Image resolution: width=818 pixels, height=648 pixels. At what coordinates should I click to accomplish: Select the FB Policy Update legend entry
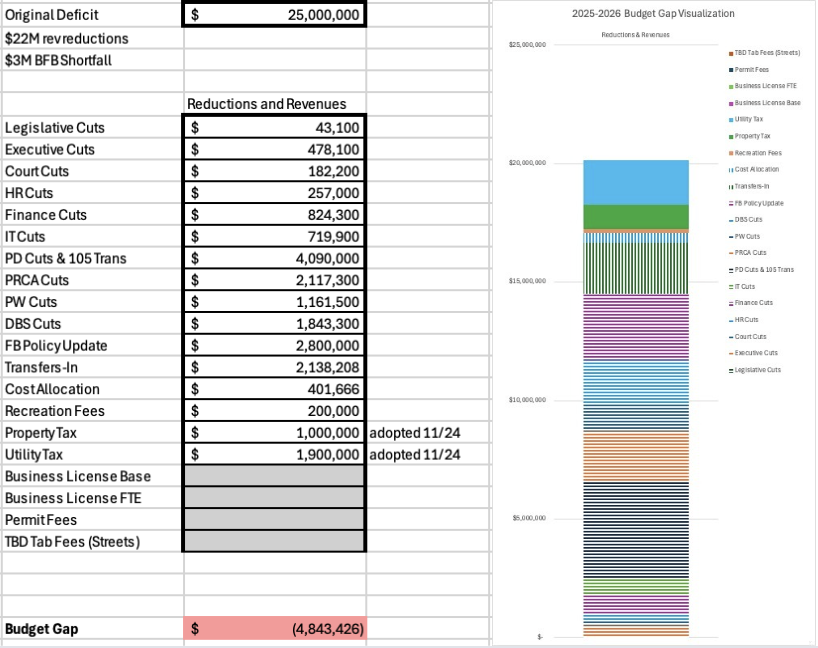[759, 203]
